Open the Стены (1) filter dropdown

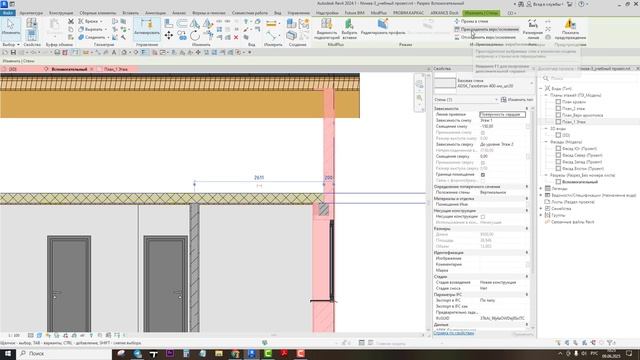496,100
